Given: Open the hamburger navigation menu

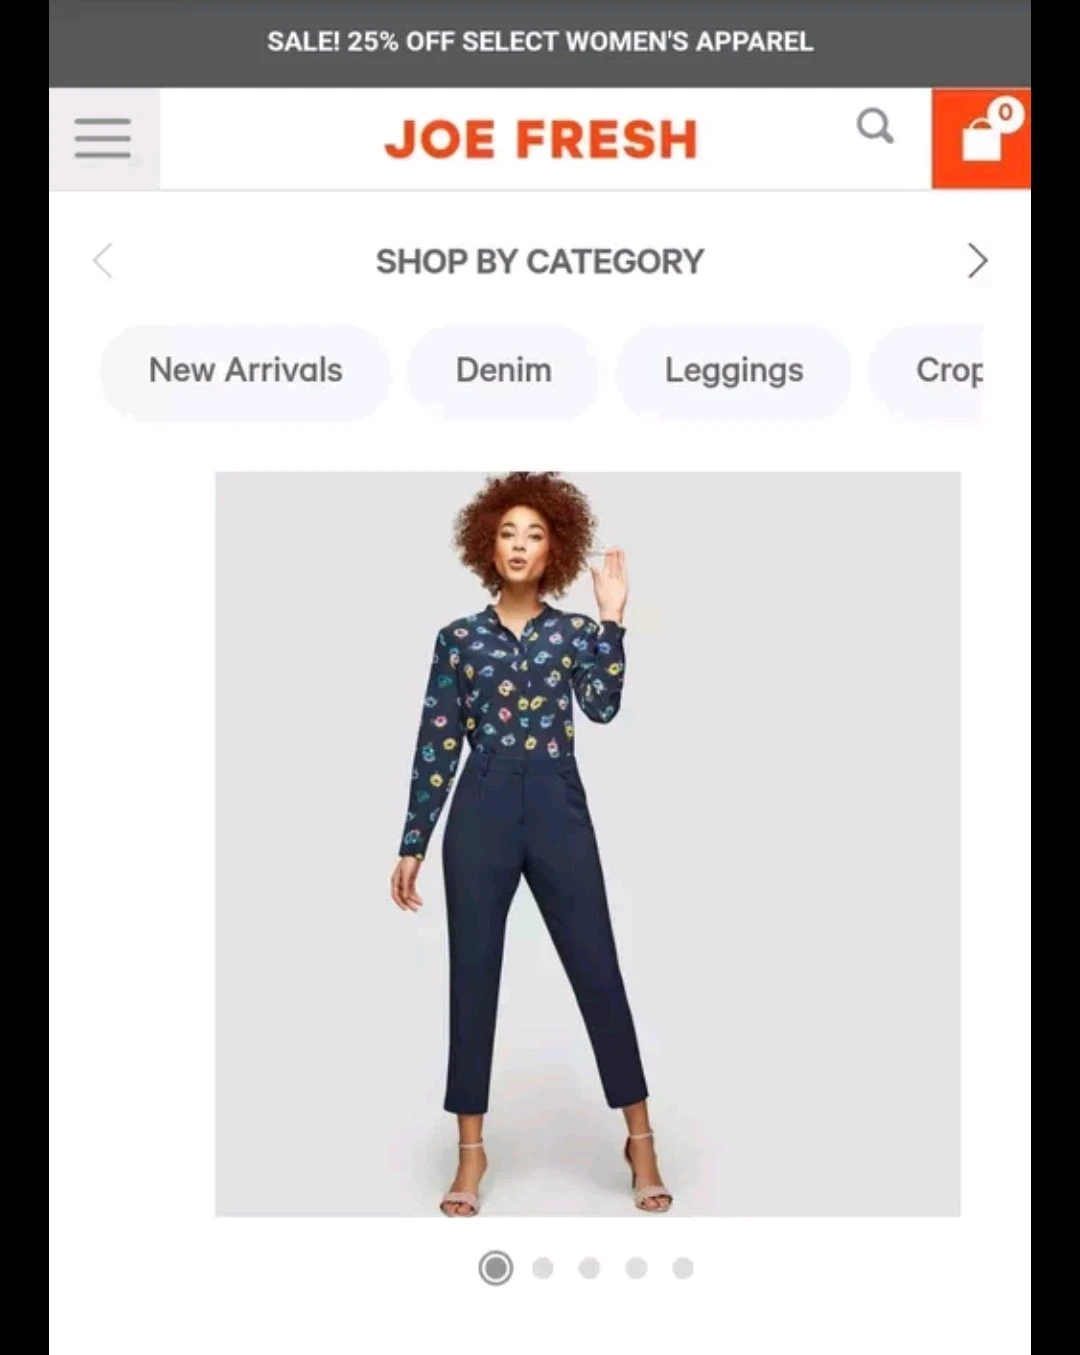Looking at the screenshot, I should click(x=104, y=138).
